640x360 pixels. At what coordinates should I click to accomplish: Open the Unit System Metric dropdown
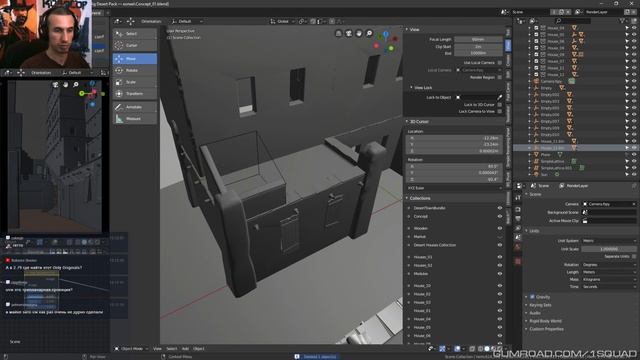[x=609, y=241]
